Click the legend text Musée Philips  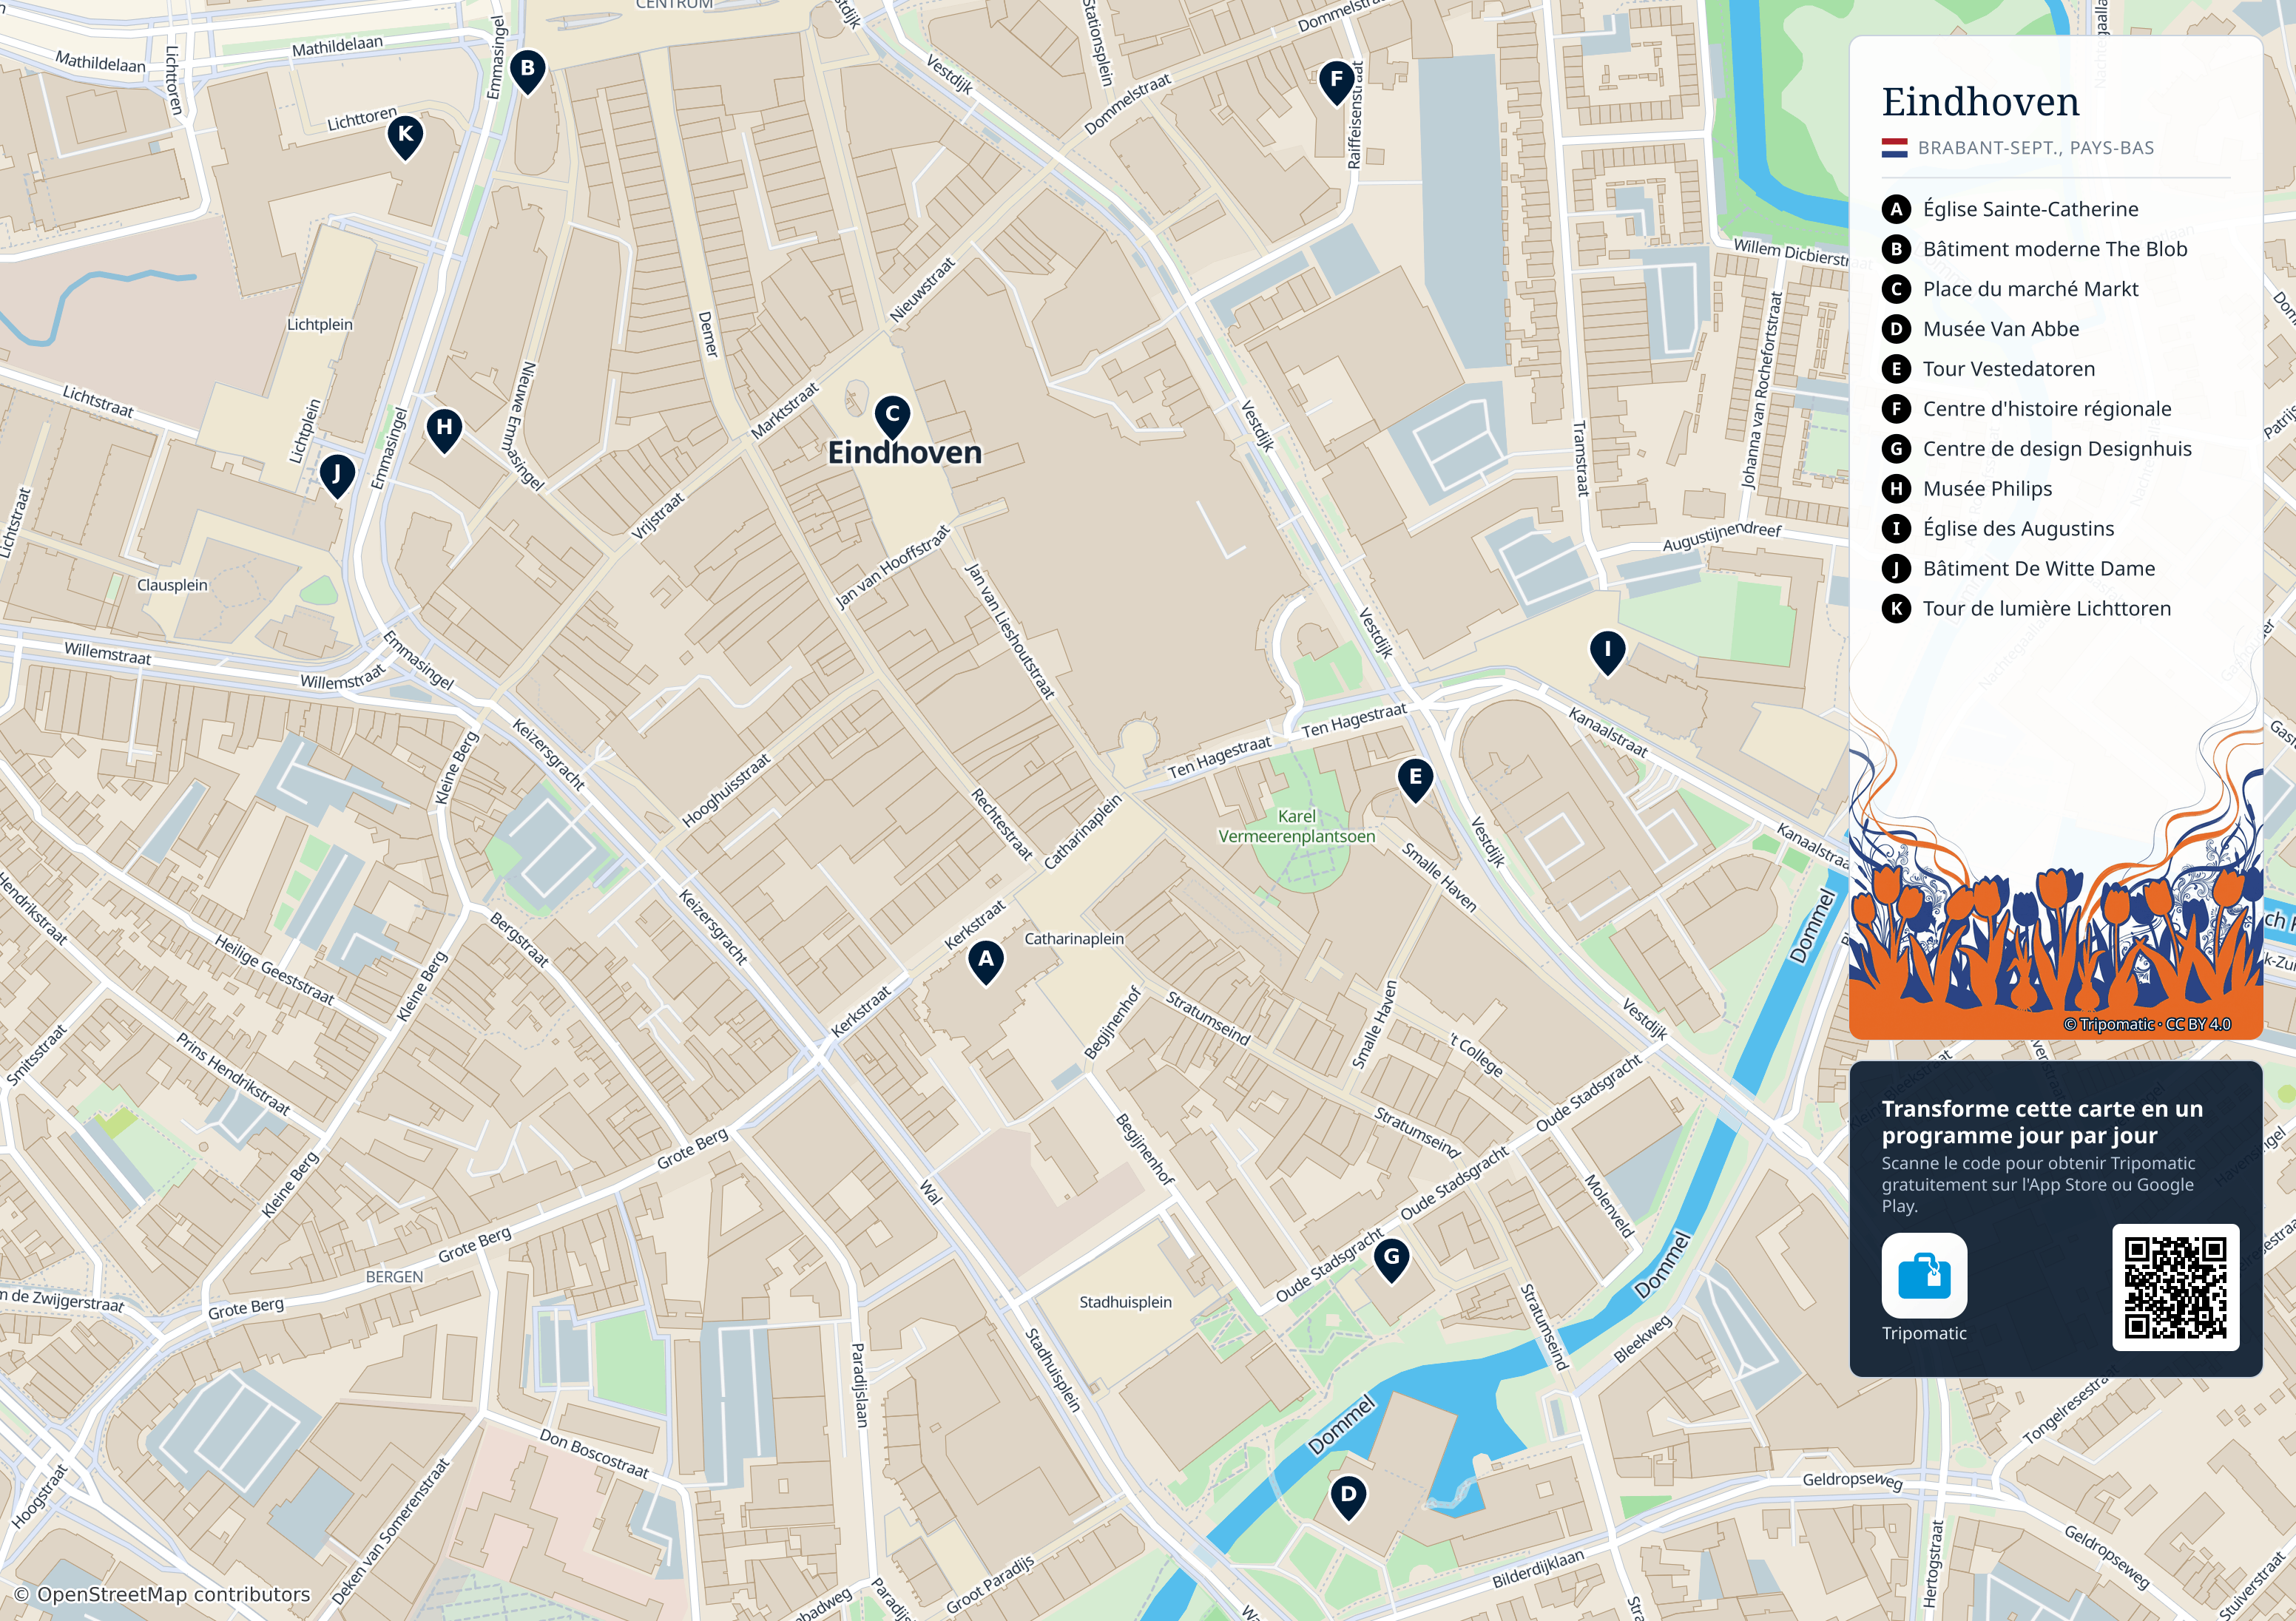click(1987, 489)
